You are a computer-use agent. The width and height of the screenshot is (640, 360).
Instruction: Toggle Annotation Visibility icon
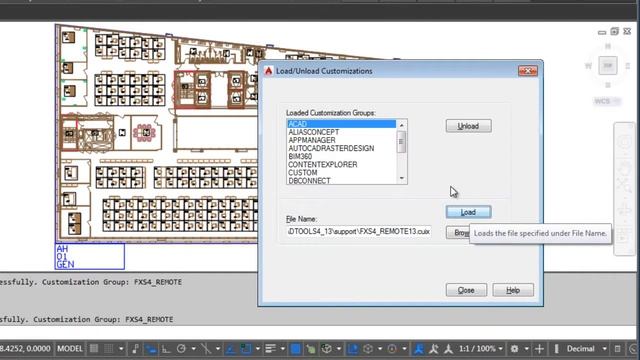click(x=419, y=349)
